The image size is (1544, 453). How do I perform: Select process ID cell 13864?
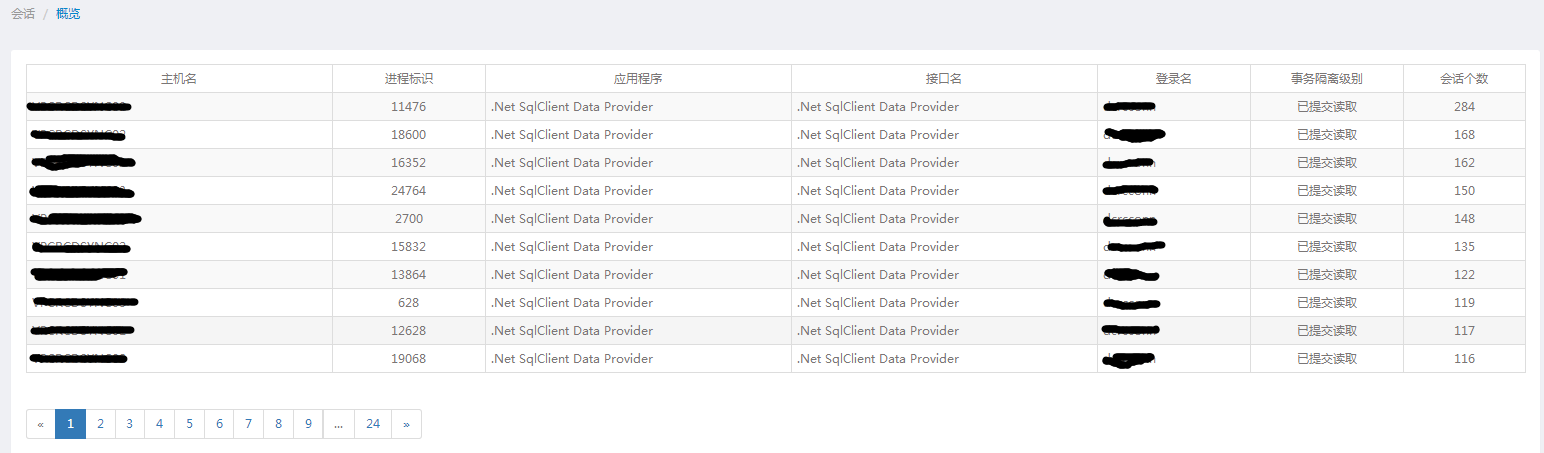pyautogui.click(x=409, y=275)
